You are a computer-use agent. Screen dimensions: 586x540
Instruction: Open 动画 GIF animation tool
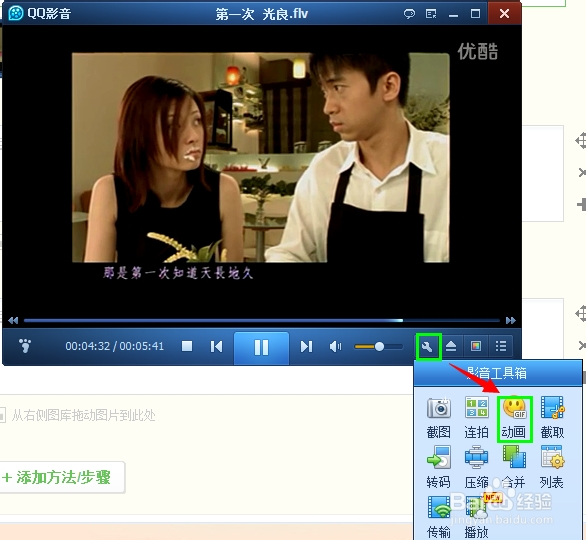pyautogui.click(x=514, y=419)
